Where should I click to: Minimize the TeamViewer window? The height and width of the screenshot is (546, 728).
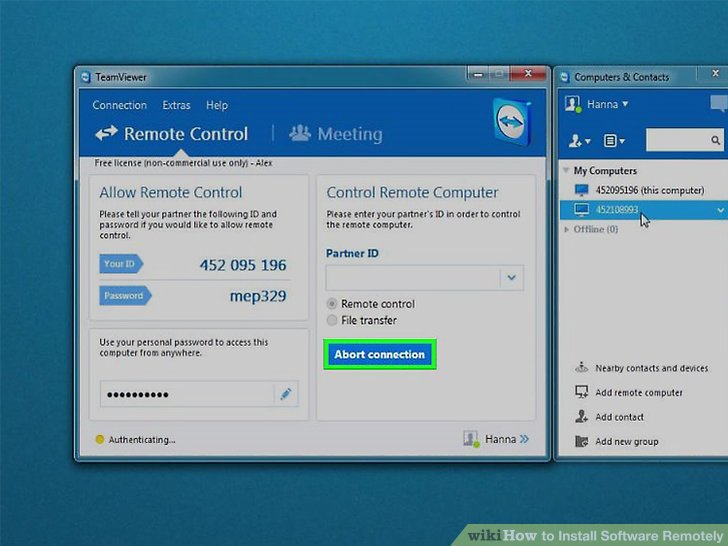(478, 74)
